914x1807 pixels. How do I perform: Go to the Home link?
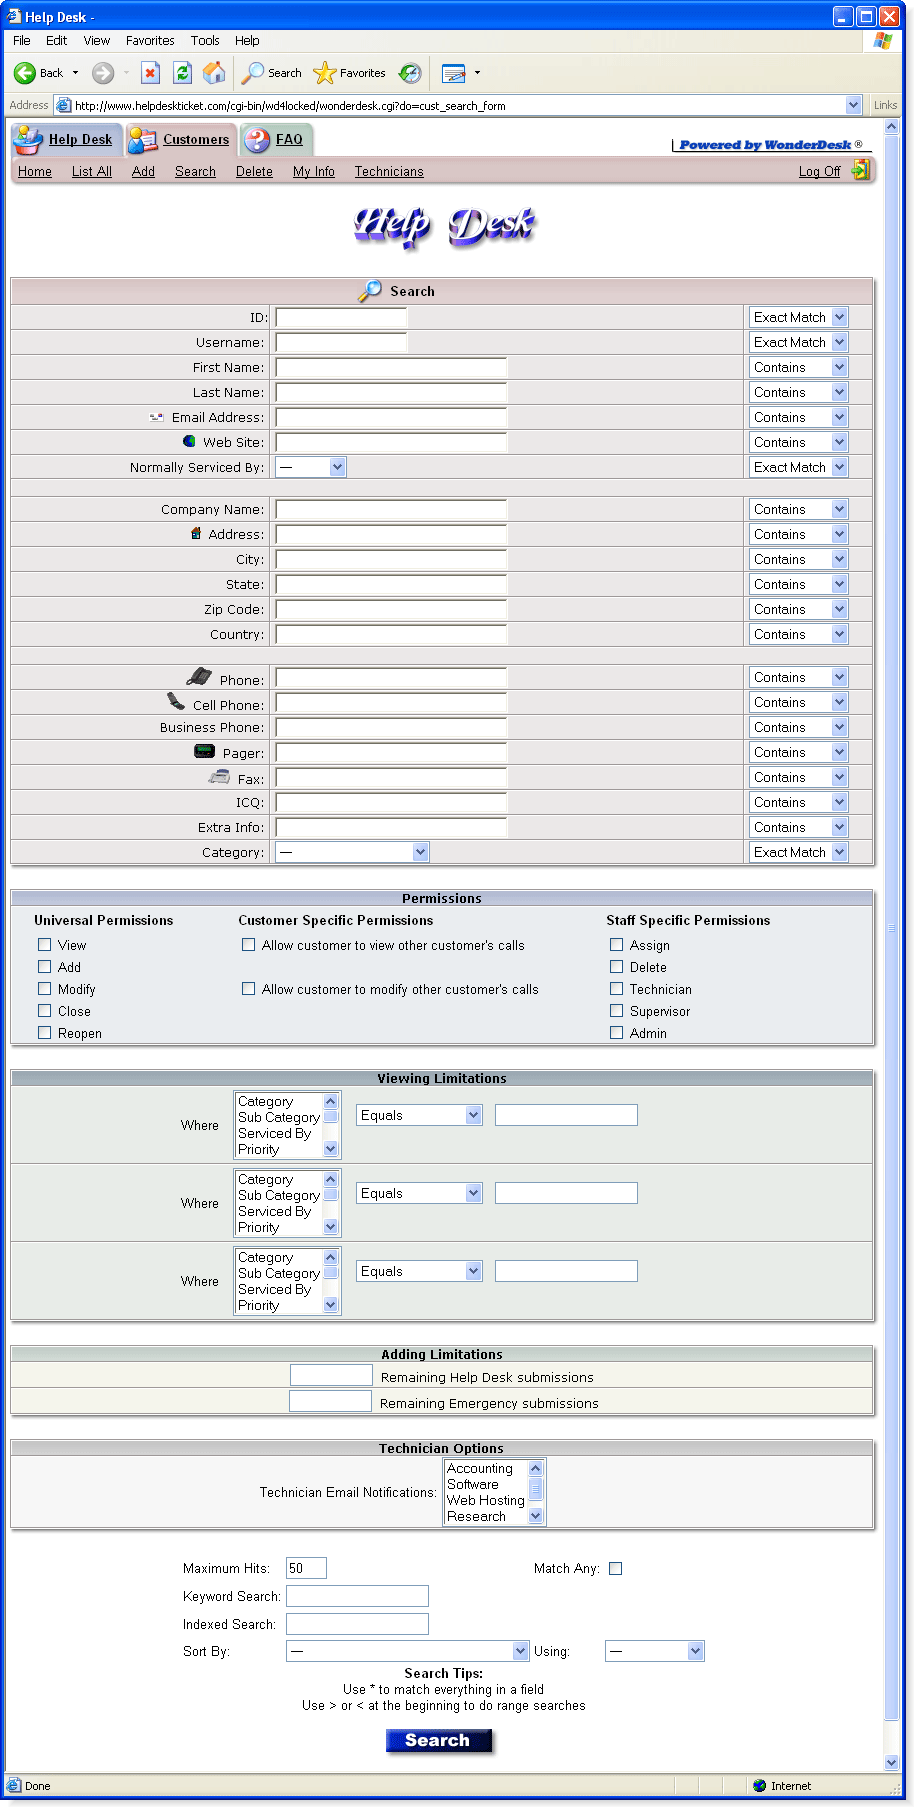[x=35, y=171]
